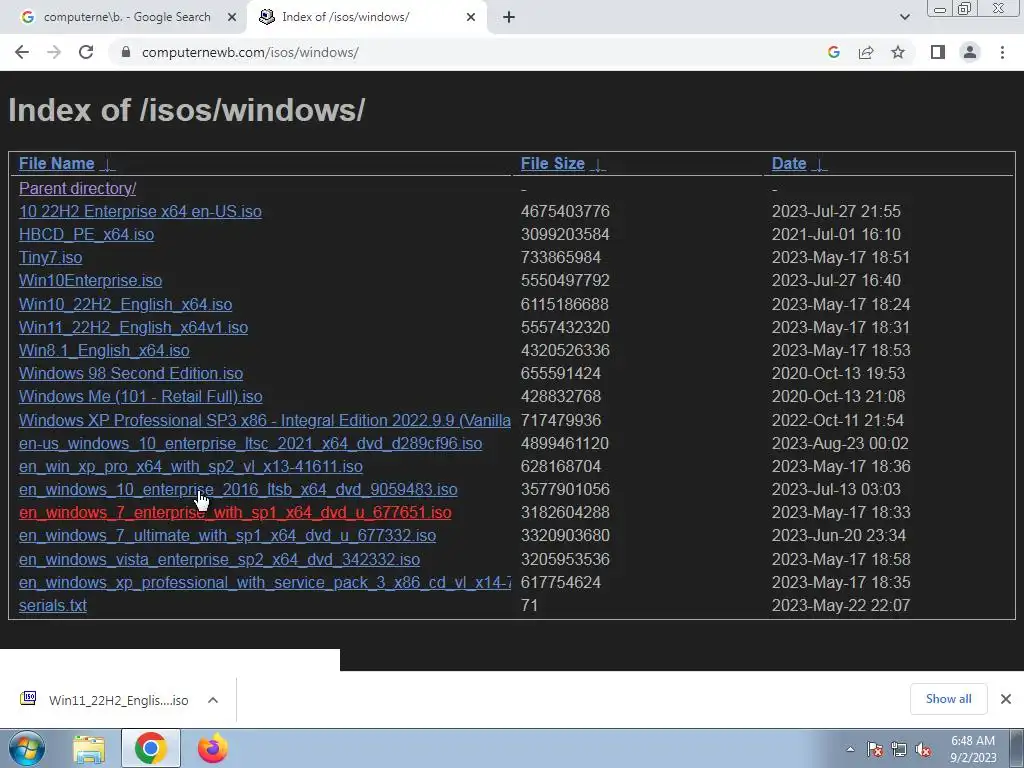
Task: Reload the current page
Action: (x=86, y=52)
